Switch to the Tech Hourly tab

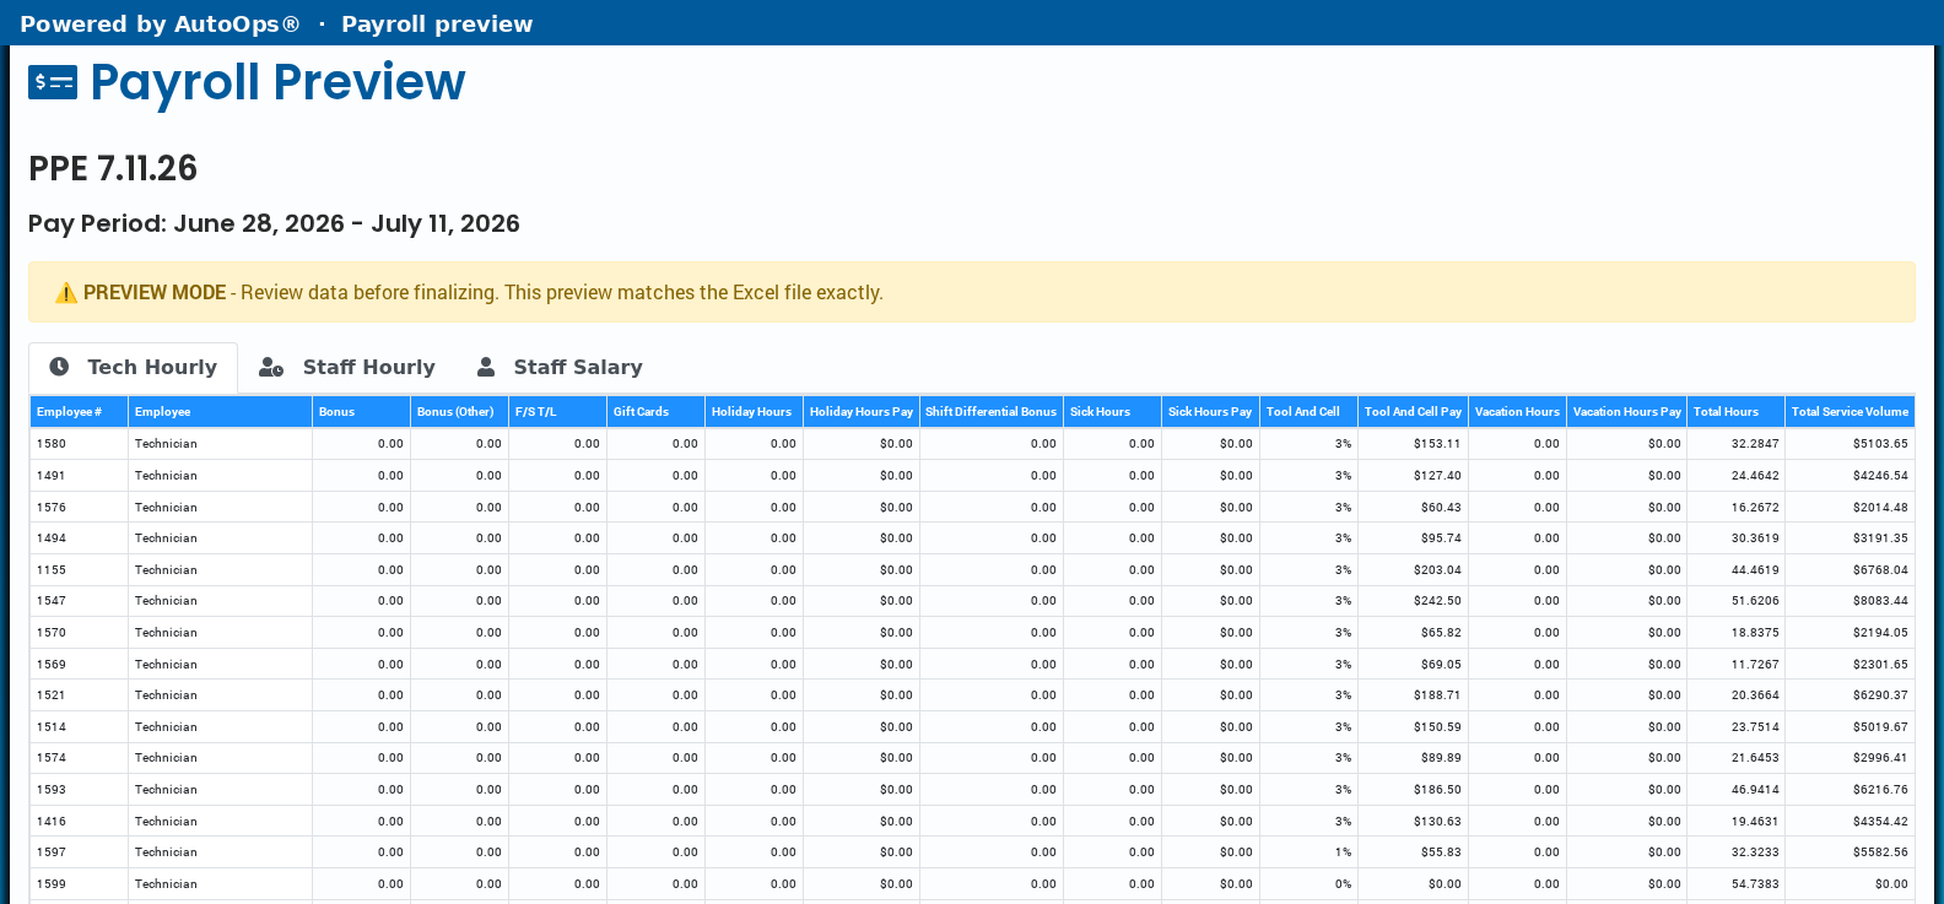point(133,367)
